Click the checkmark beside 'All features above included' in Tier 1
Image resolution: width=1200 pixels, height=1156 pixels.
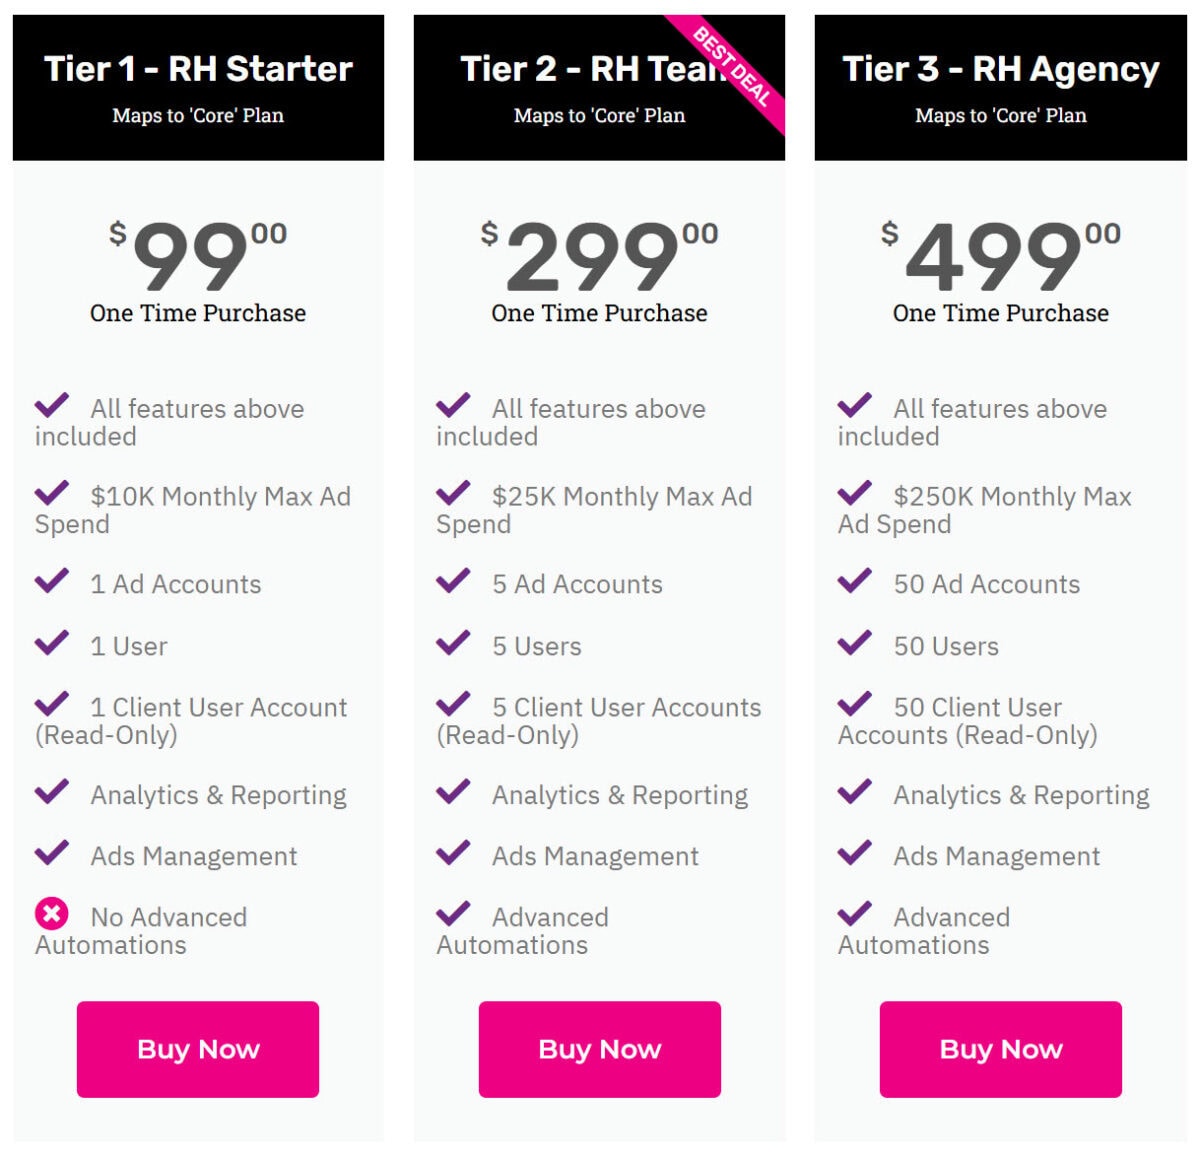tap(52, 405)
